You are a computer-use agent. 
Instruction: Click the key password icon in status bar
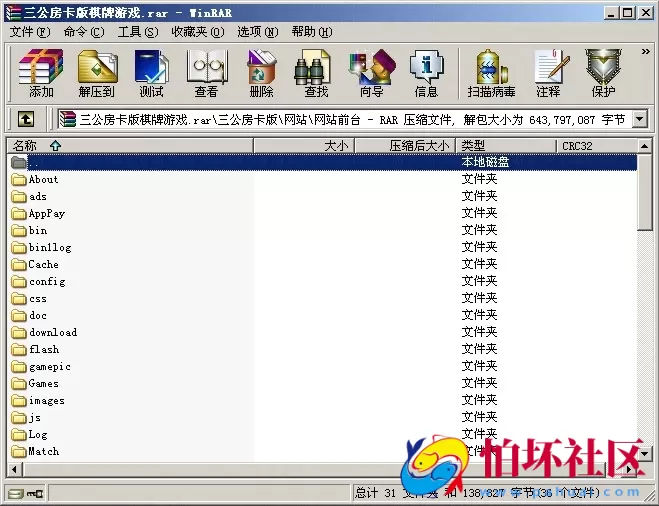tap(35, 493)
